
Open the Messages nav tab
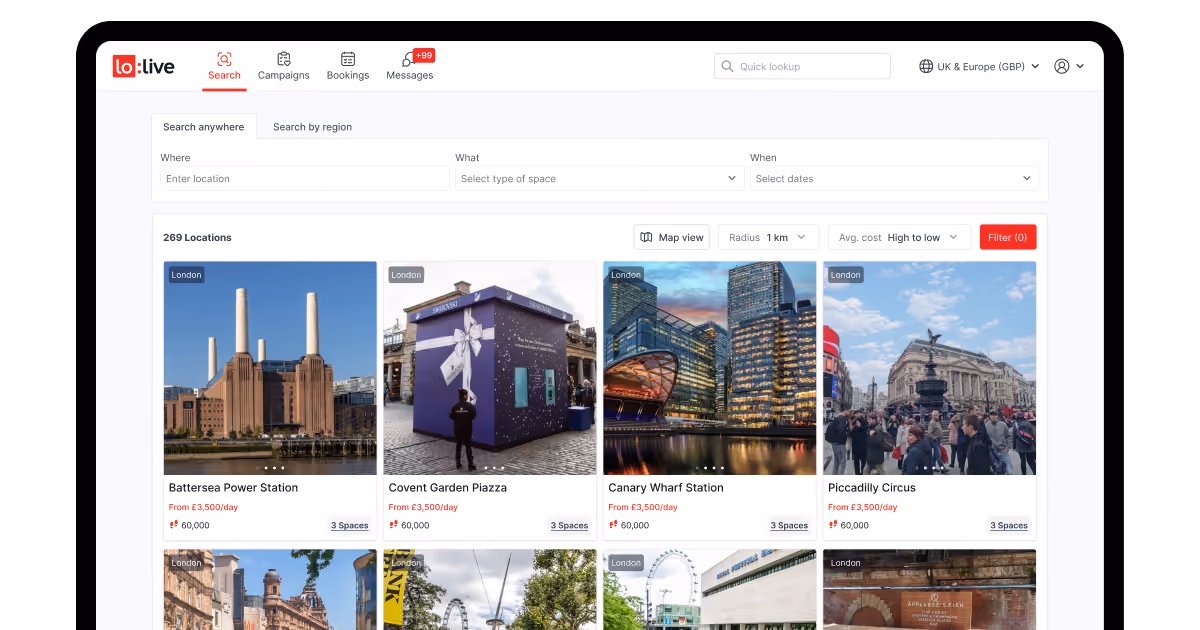[x=410, y=67]
